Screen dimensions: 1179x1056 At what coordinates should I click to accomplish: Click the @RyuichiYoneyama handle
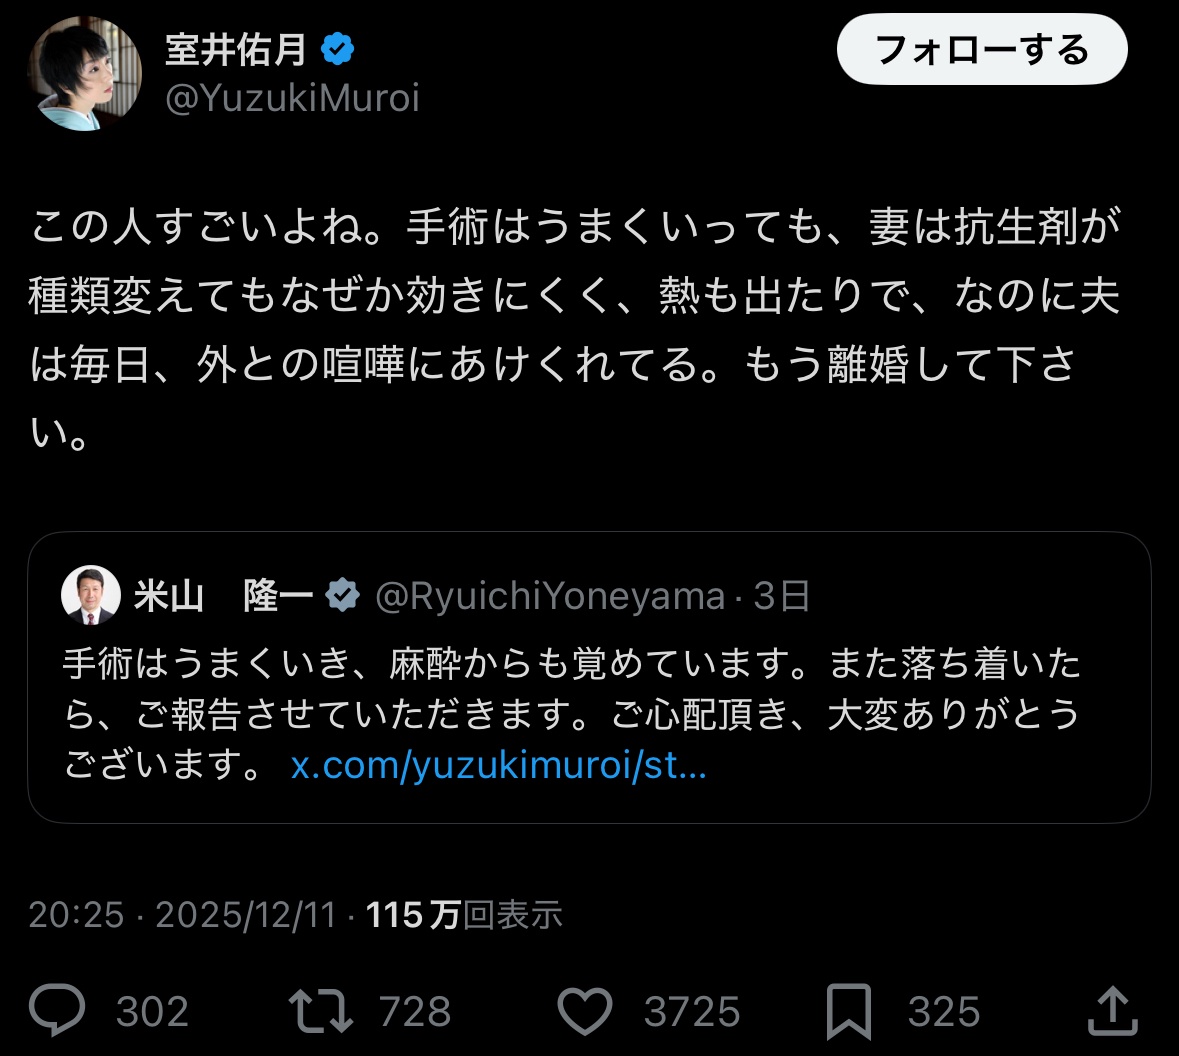tap(550, 596)
